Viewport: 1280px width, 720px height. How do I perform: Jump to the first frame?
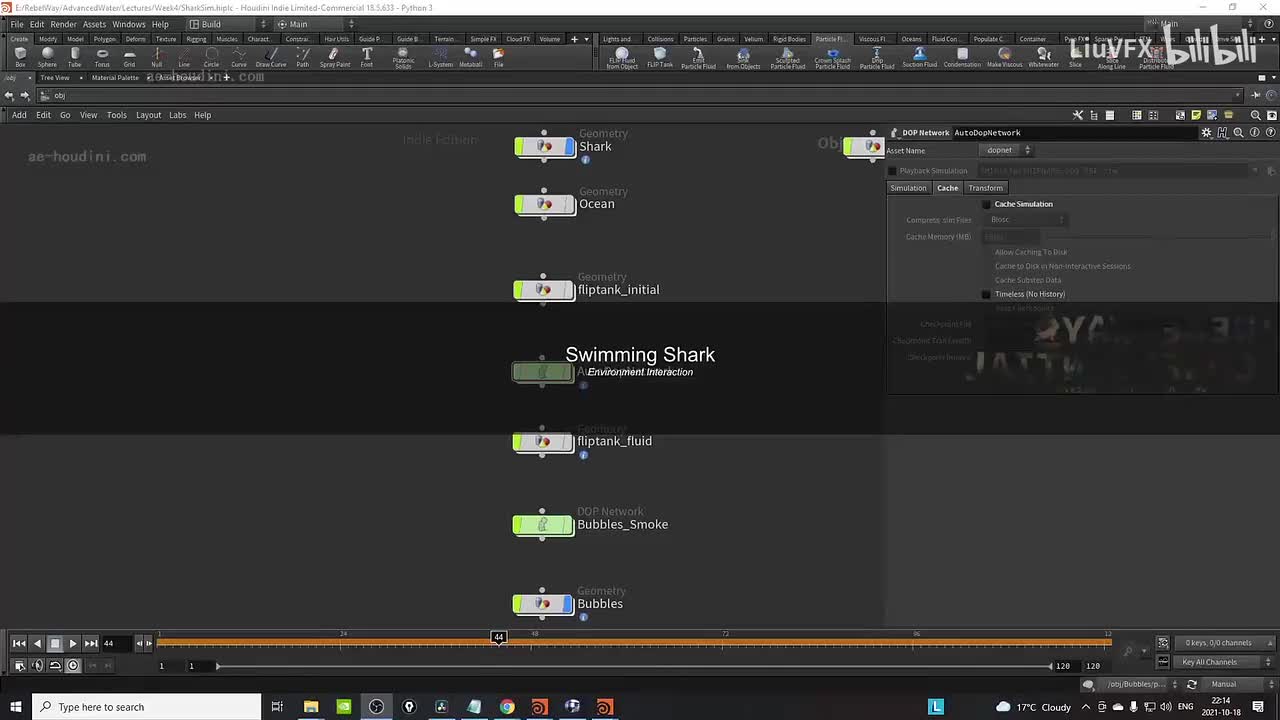(19, 643)
